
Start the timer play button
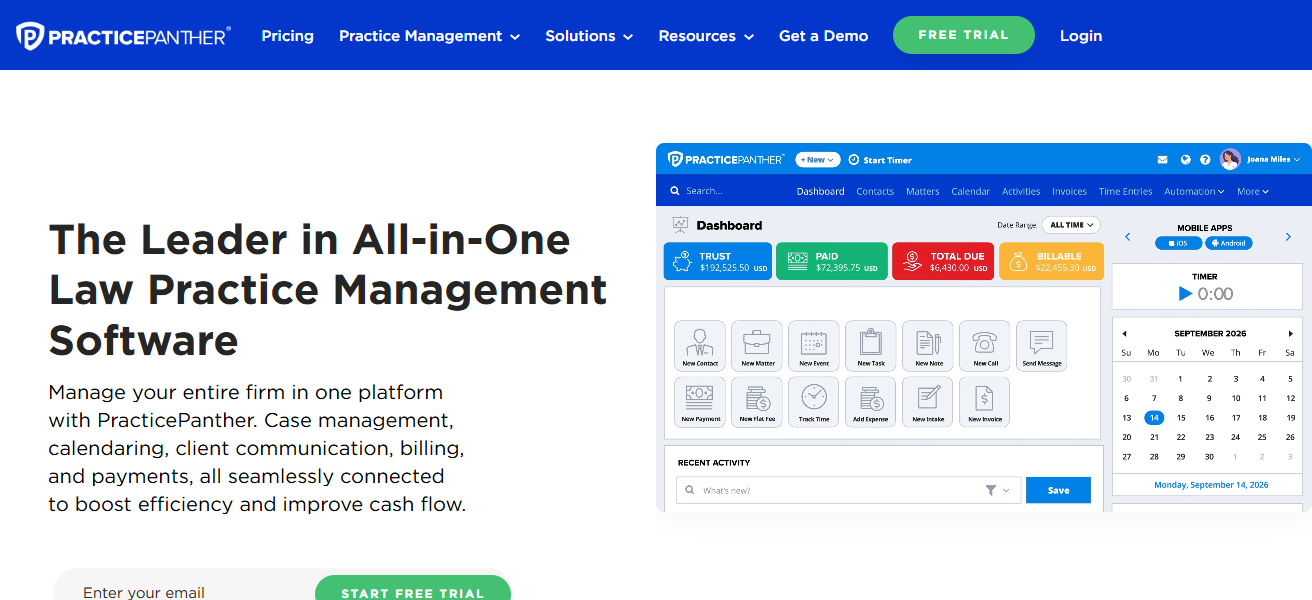coord(1185,294)
